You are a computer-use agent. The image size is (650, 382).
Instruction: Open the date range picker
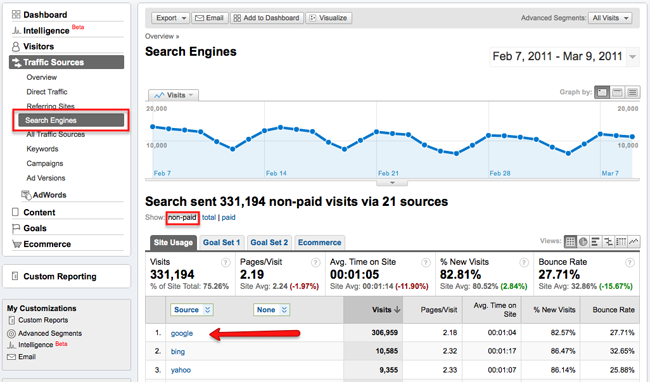[564, 56]
